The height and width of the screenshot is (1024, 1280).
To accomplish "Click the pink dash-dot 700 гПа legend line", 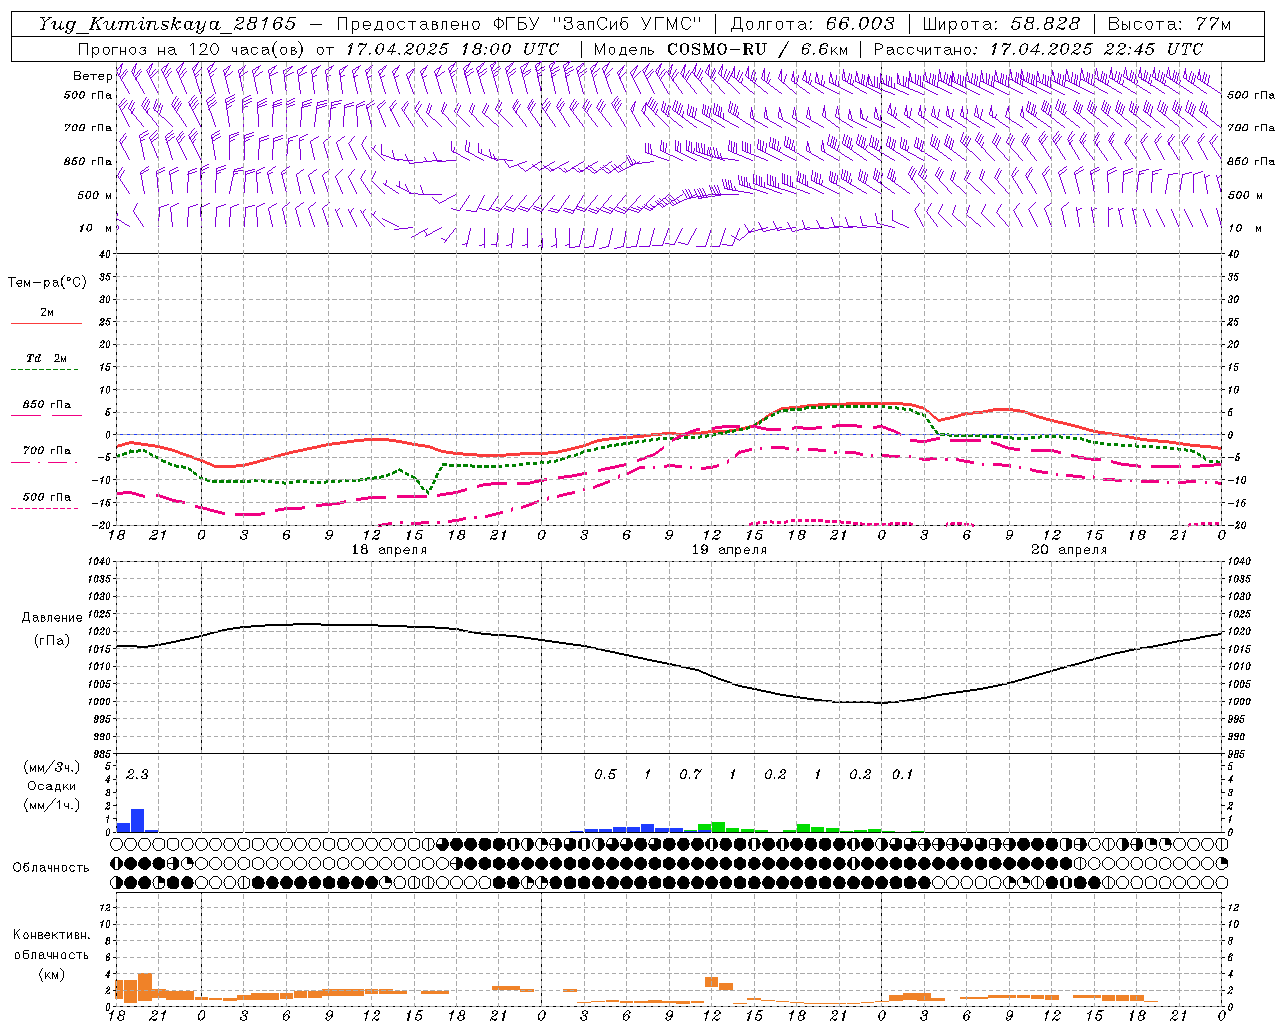I will tap(44, 462).
